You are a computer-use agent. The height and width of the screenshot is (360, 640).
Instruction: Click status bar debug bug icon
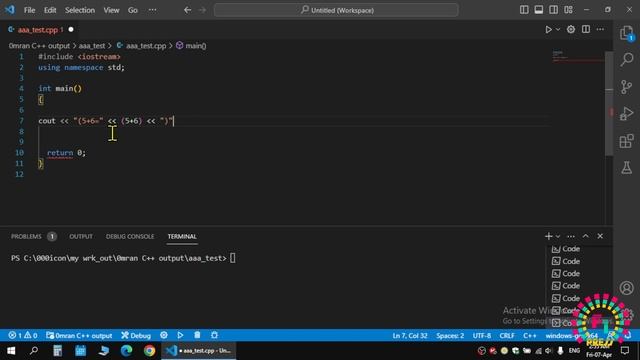214,335
